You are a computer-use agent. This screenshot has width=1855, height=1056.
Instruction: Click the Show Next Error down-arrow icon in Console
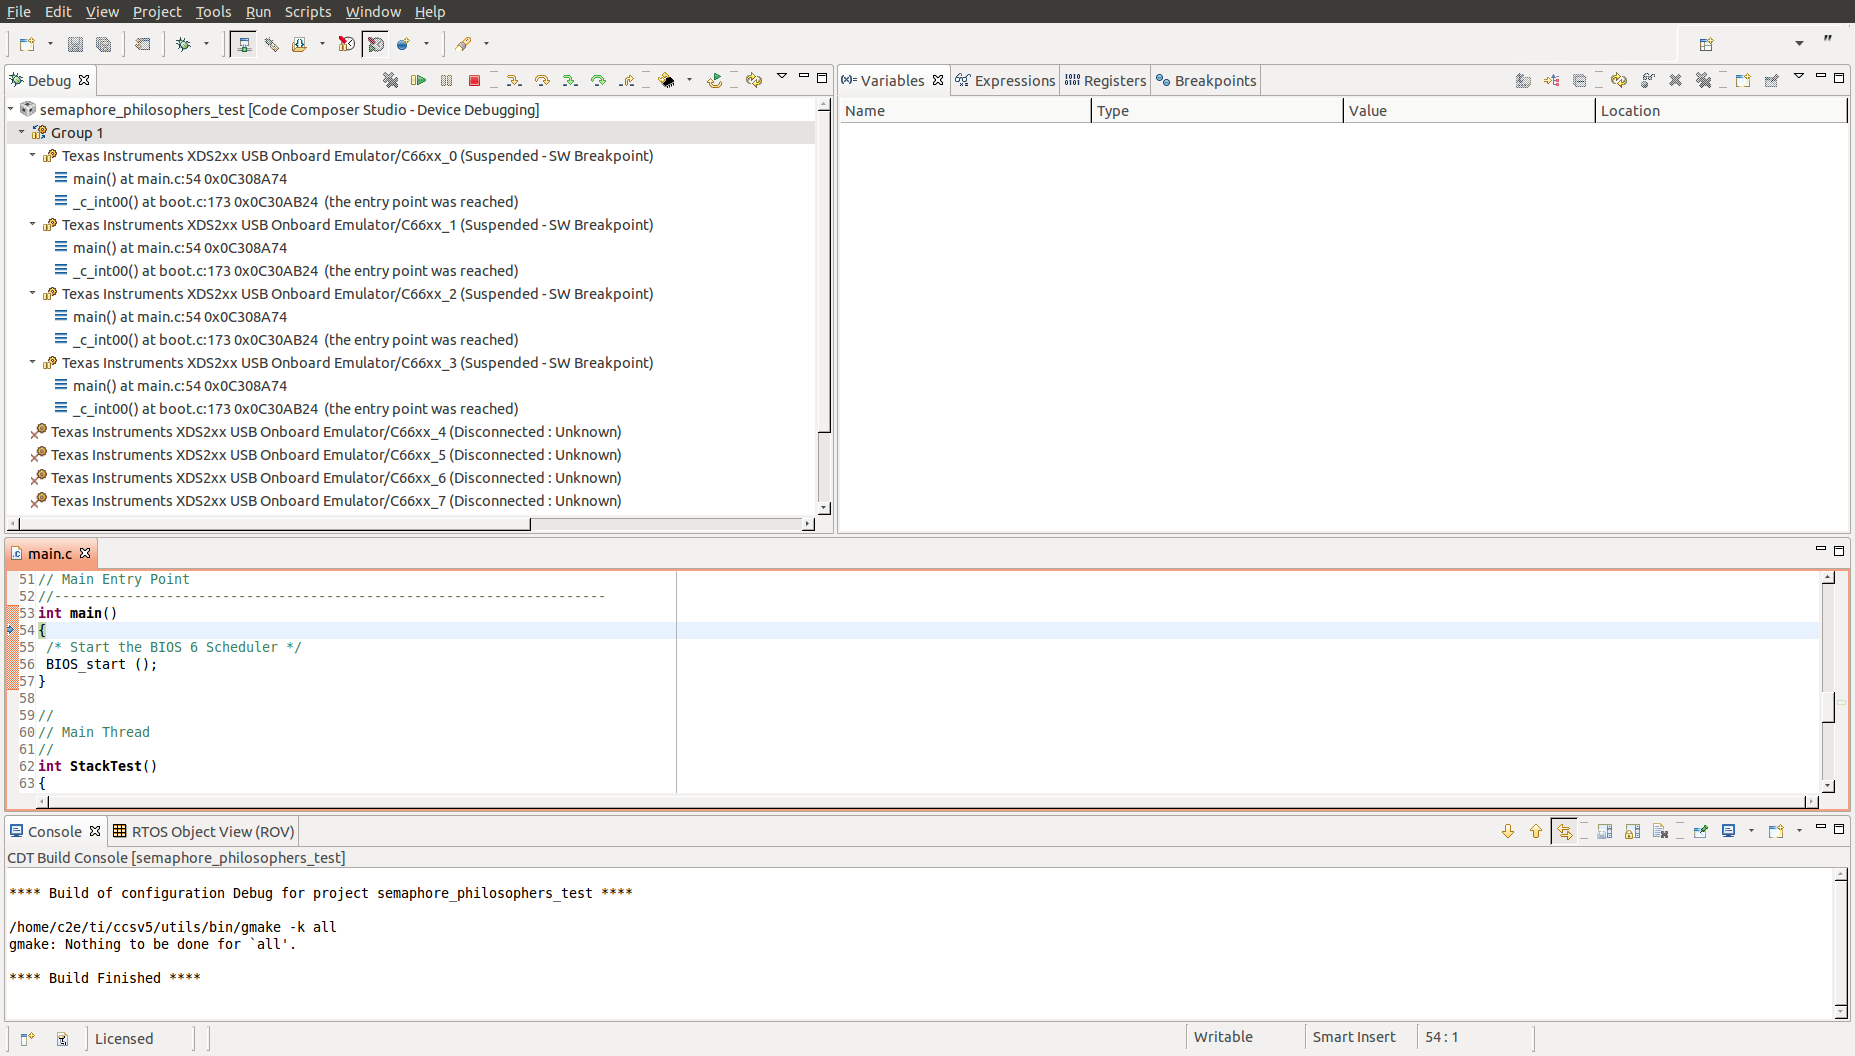(1508, 831)
